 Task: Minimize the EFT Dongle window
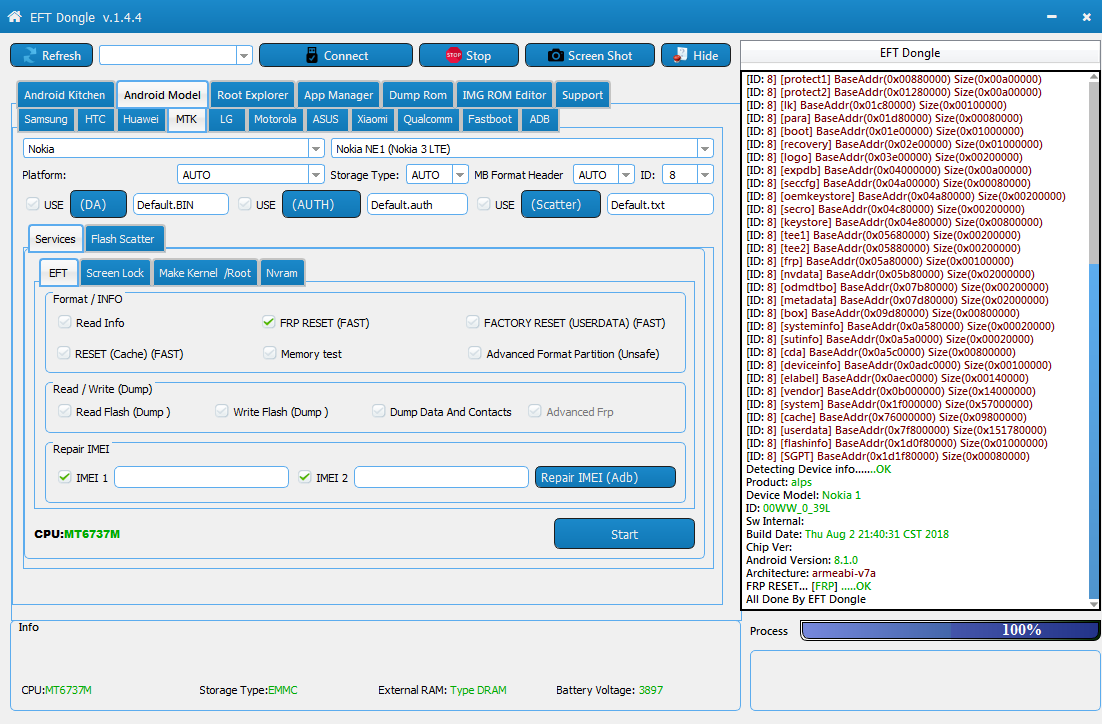point(1051,17)
